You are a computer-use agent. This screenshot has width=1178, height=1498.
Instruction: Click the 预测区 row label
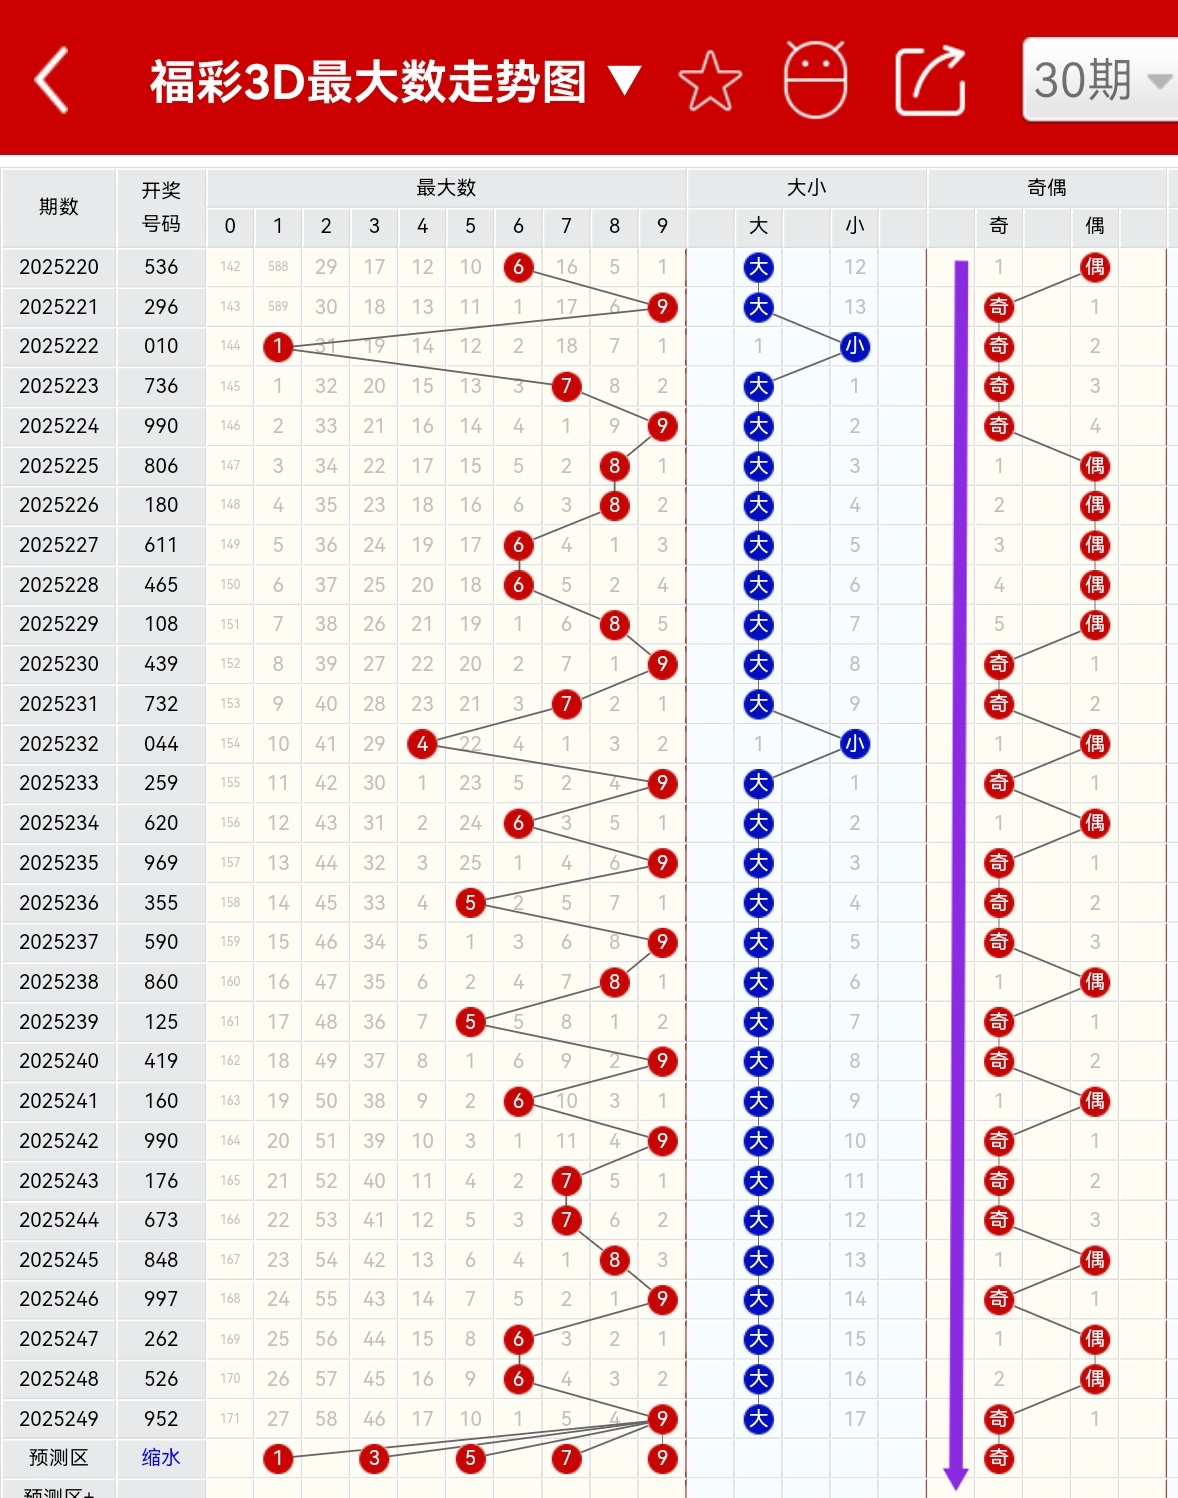(59, 1458)
